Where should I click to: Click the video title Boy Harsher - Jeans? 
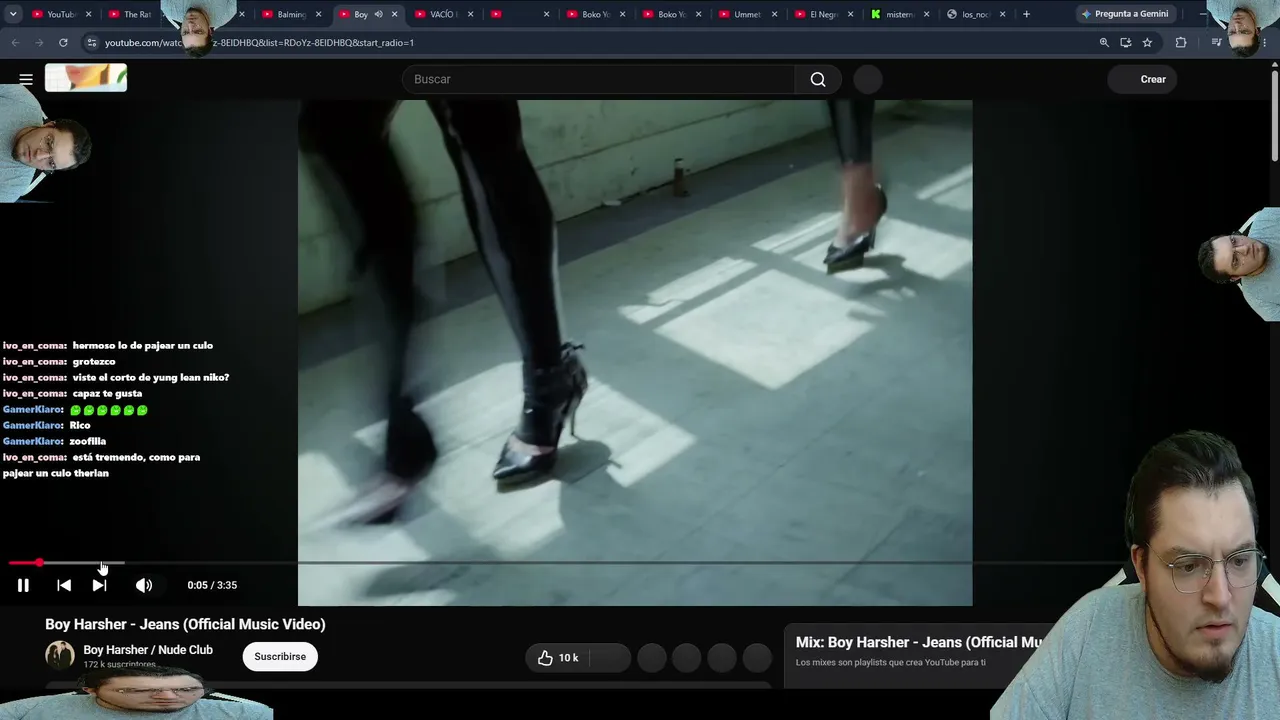(x=185, y=624)
